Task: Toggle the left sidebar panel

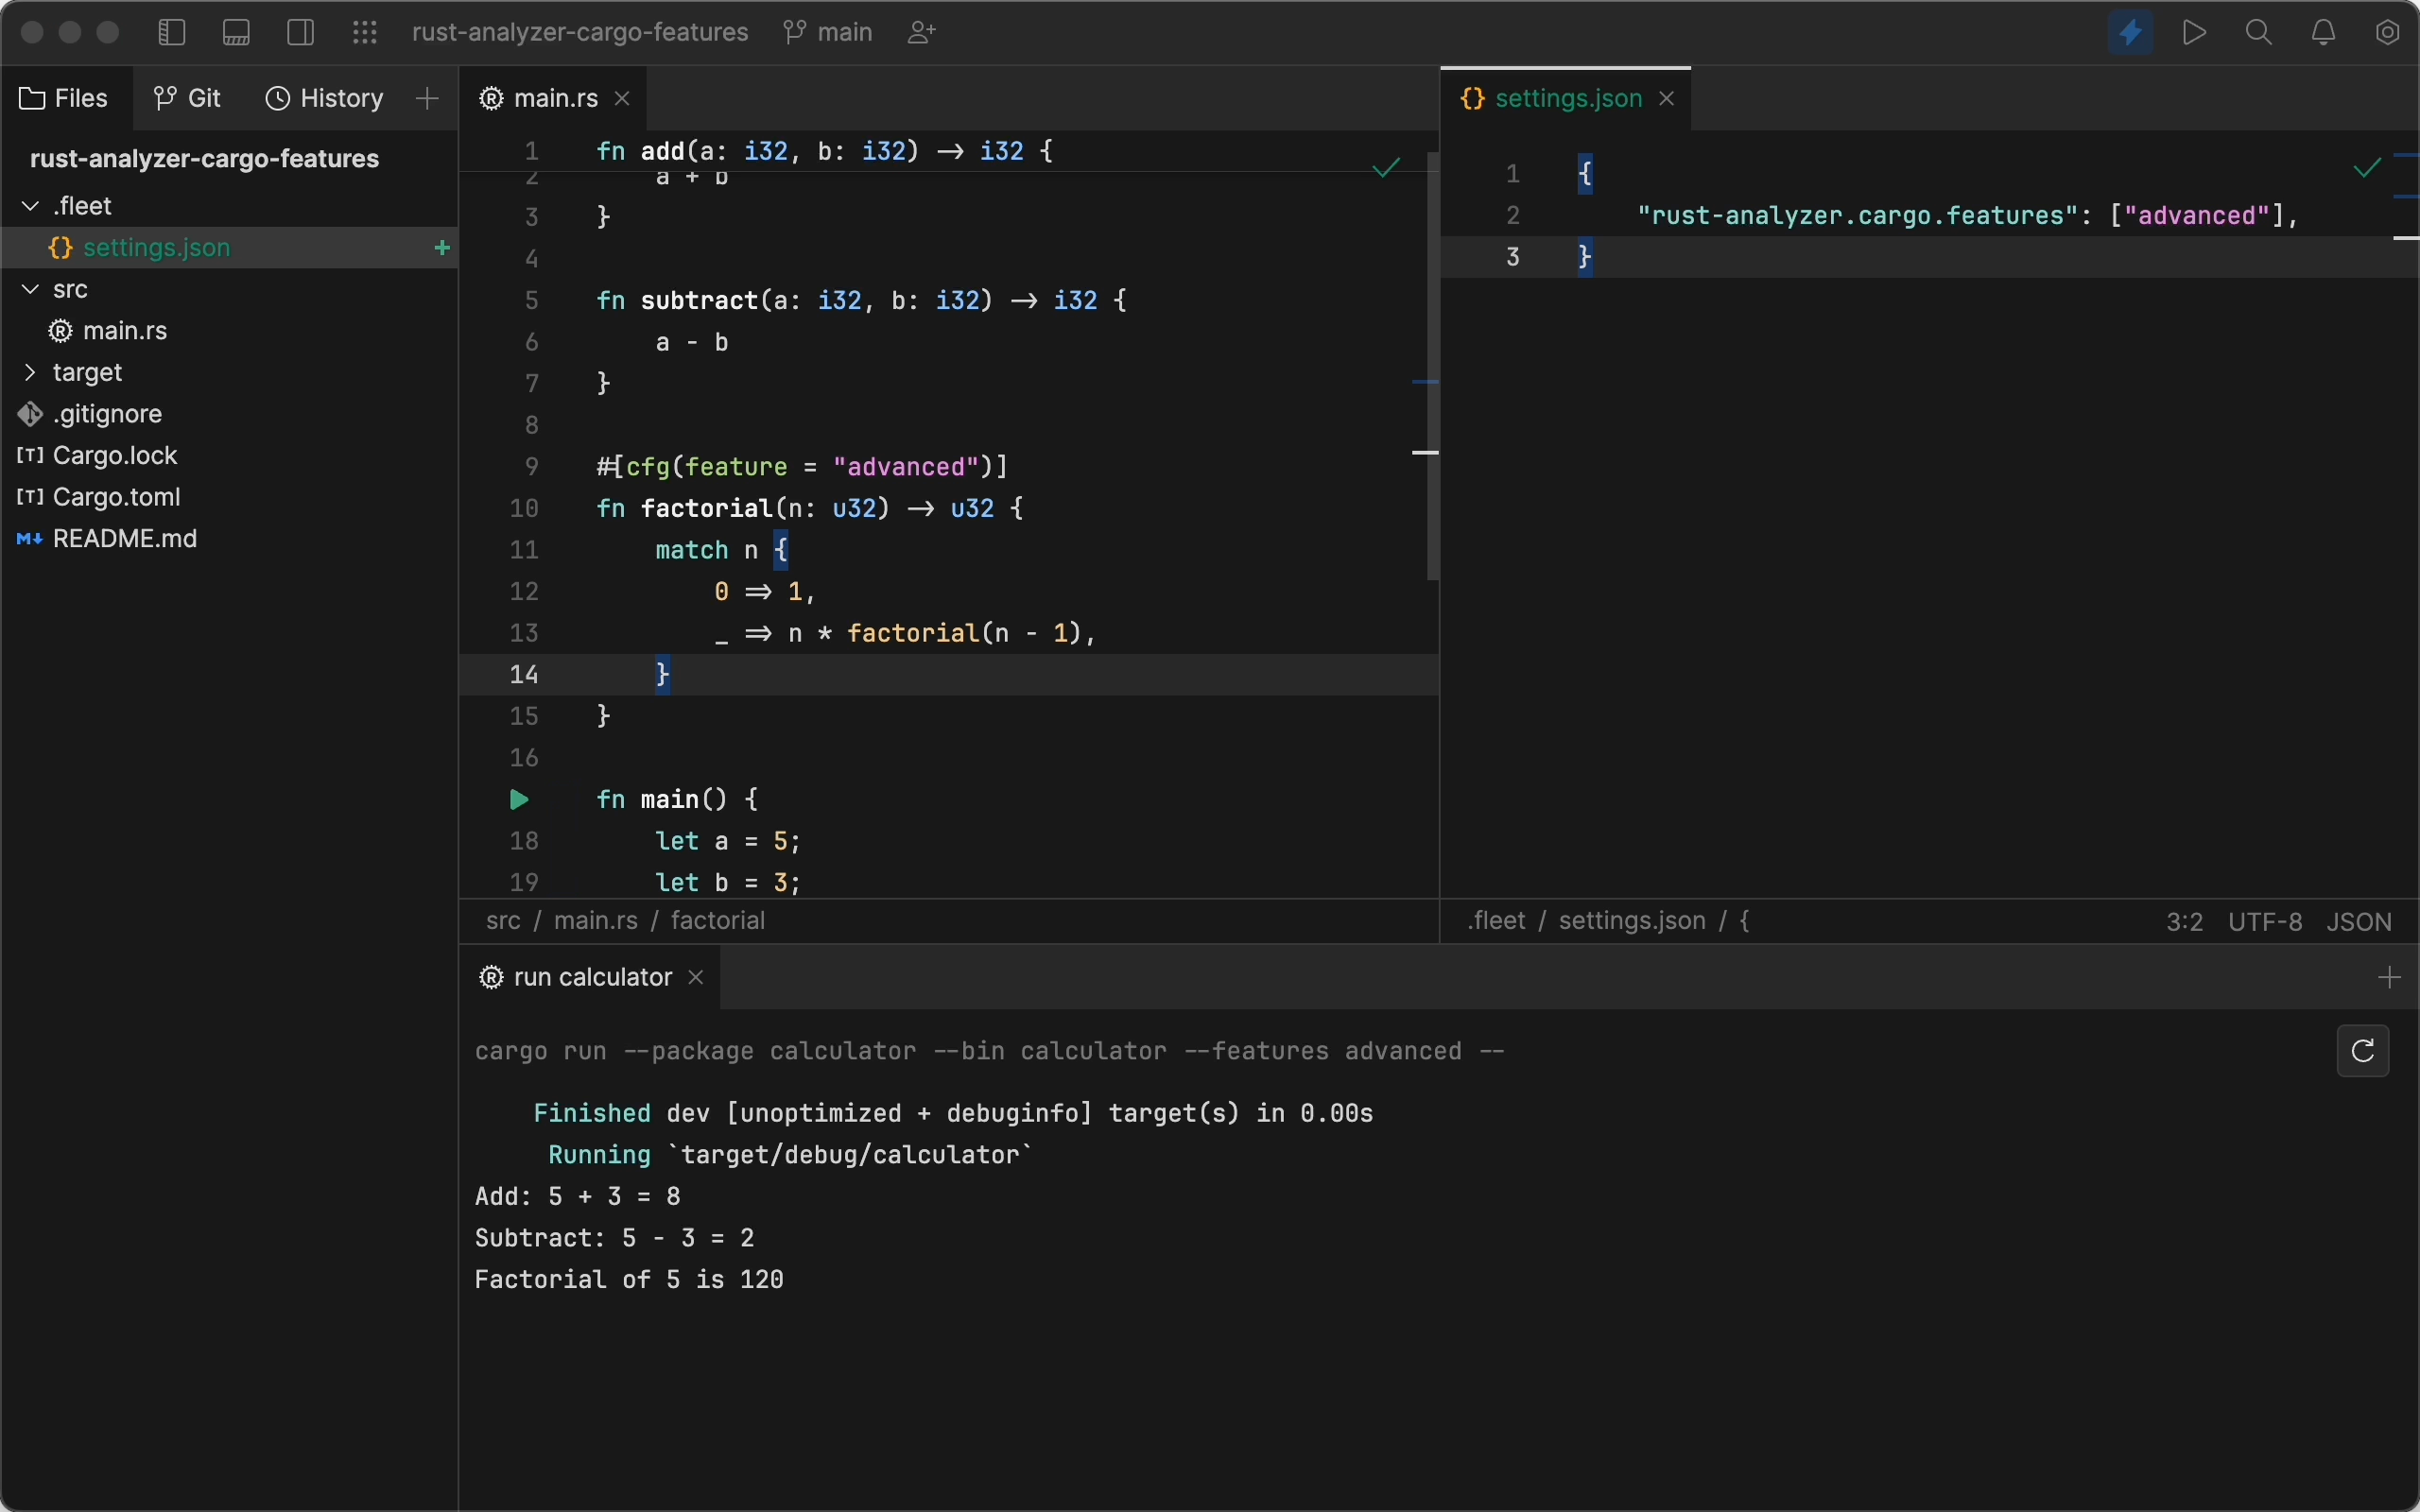Action: [170, 32]
